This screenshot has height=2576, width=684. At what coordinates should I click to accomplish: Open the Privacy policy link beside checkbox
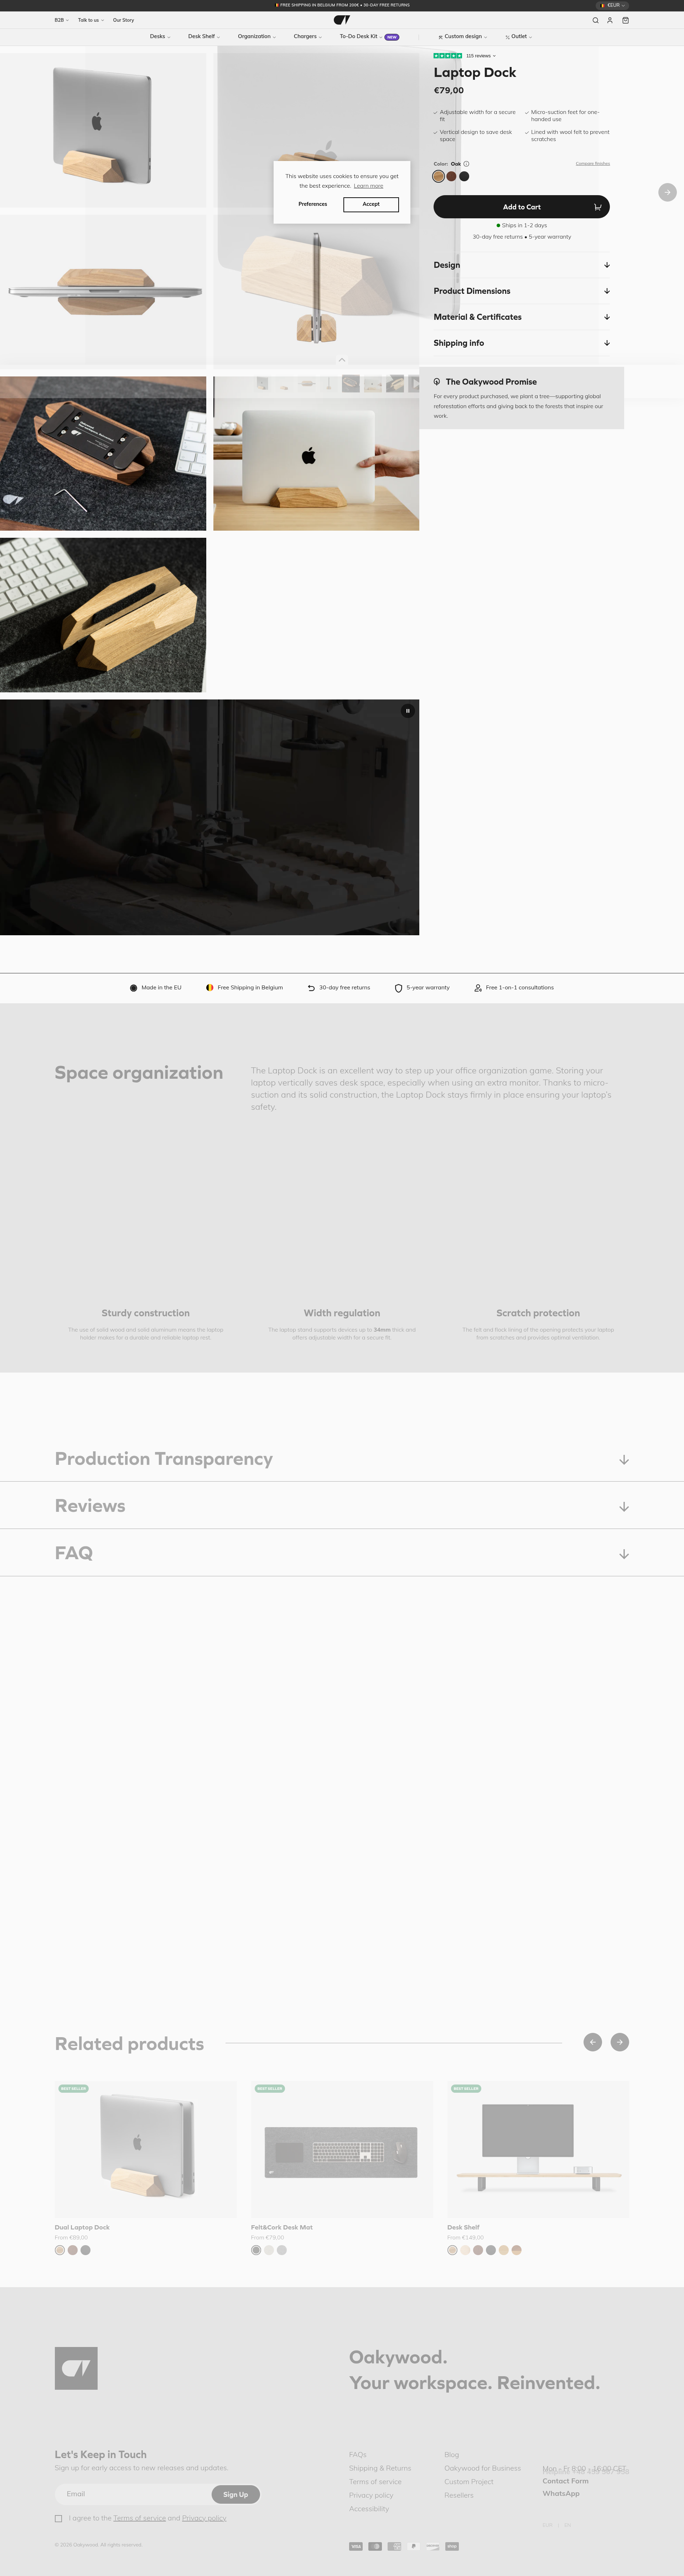pyautogui.click(x=204, y=2518)
